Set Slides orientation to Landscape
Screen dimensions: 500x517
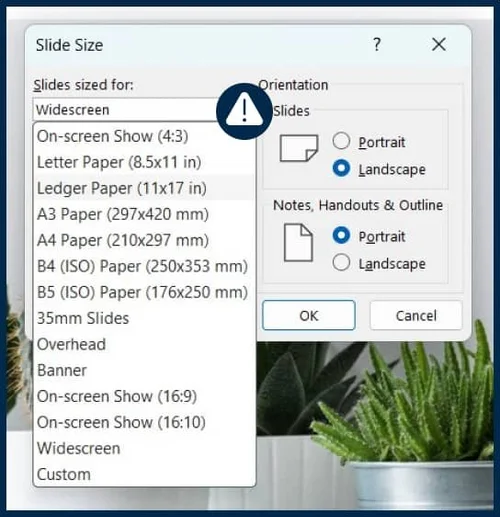pyautogui.click(x=341, y=168)
